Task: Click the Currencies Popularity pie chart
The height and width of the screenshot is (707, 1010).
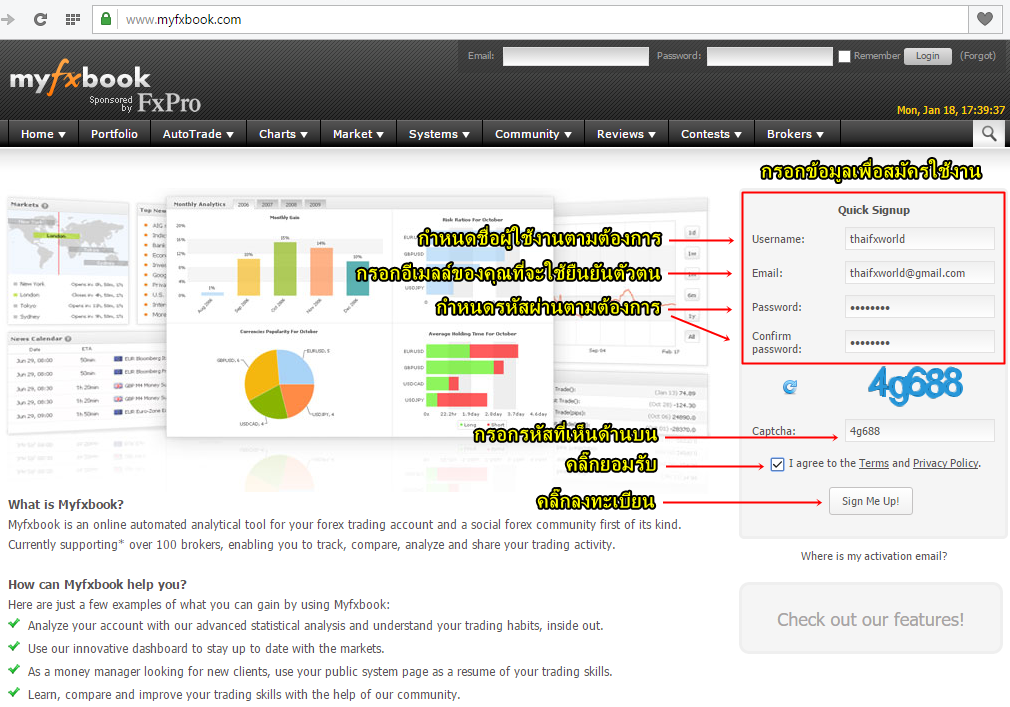Action: click(279, 384)
